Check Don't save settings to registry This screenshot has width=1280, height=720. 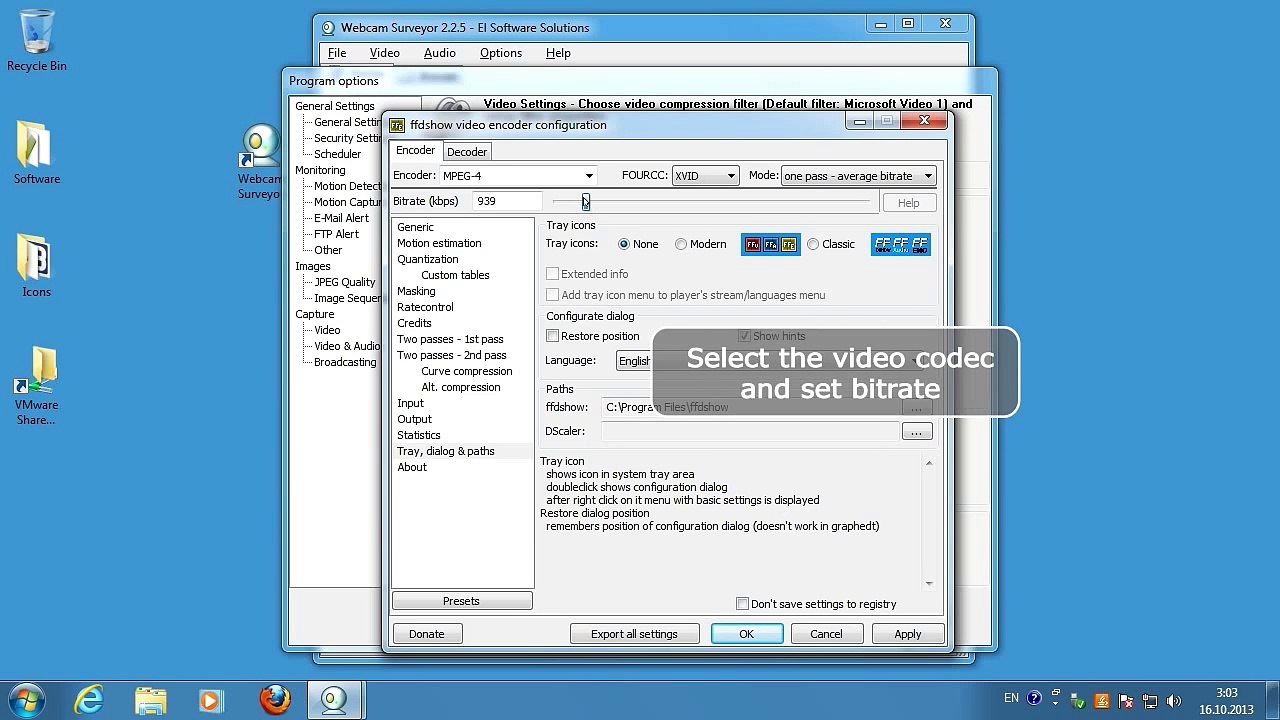[742, 604]
